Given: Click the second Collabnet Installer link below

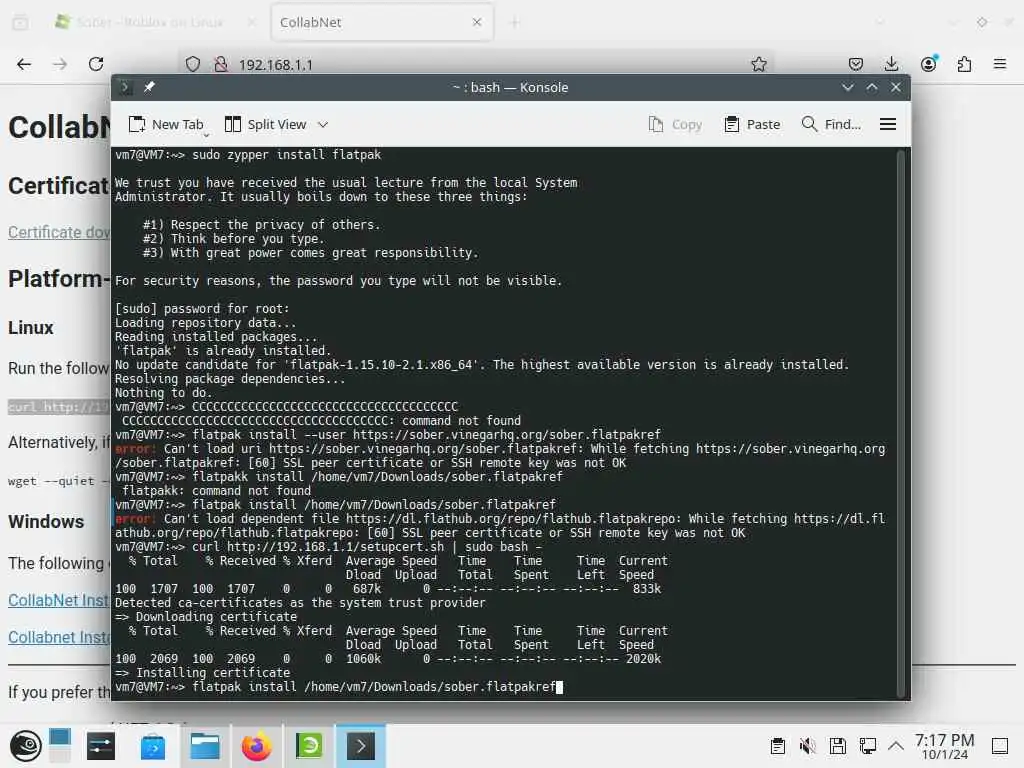Looking at the screenshot, I should pyautogui.click(x=59, y=637).
